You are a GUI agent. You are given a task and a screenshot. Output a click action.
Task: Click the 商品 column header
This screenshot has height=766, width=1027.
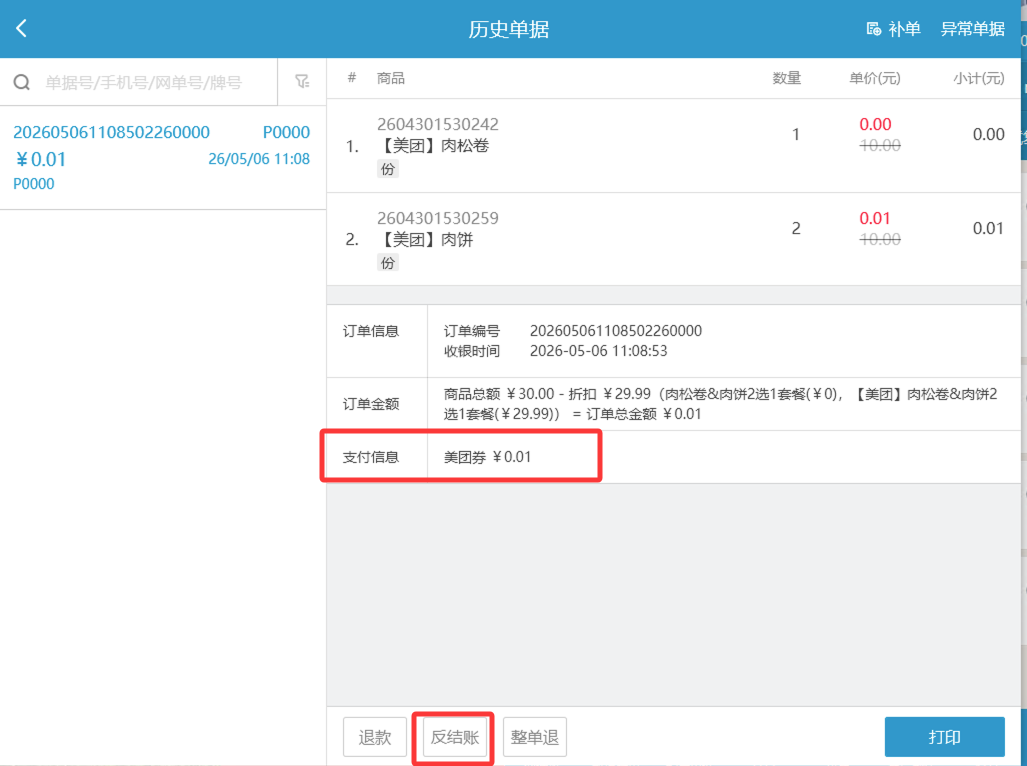coord(390,78)
